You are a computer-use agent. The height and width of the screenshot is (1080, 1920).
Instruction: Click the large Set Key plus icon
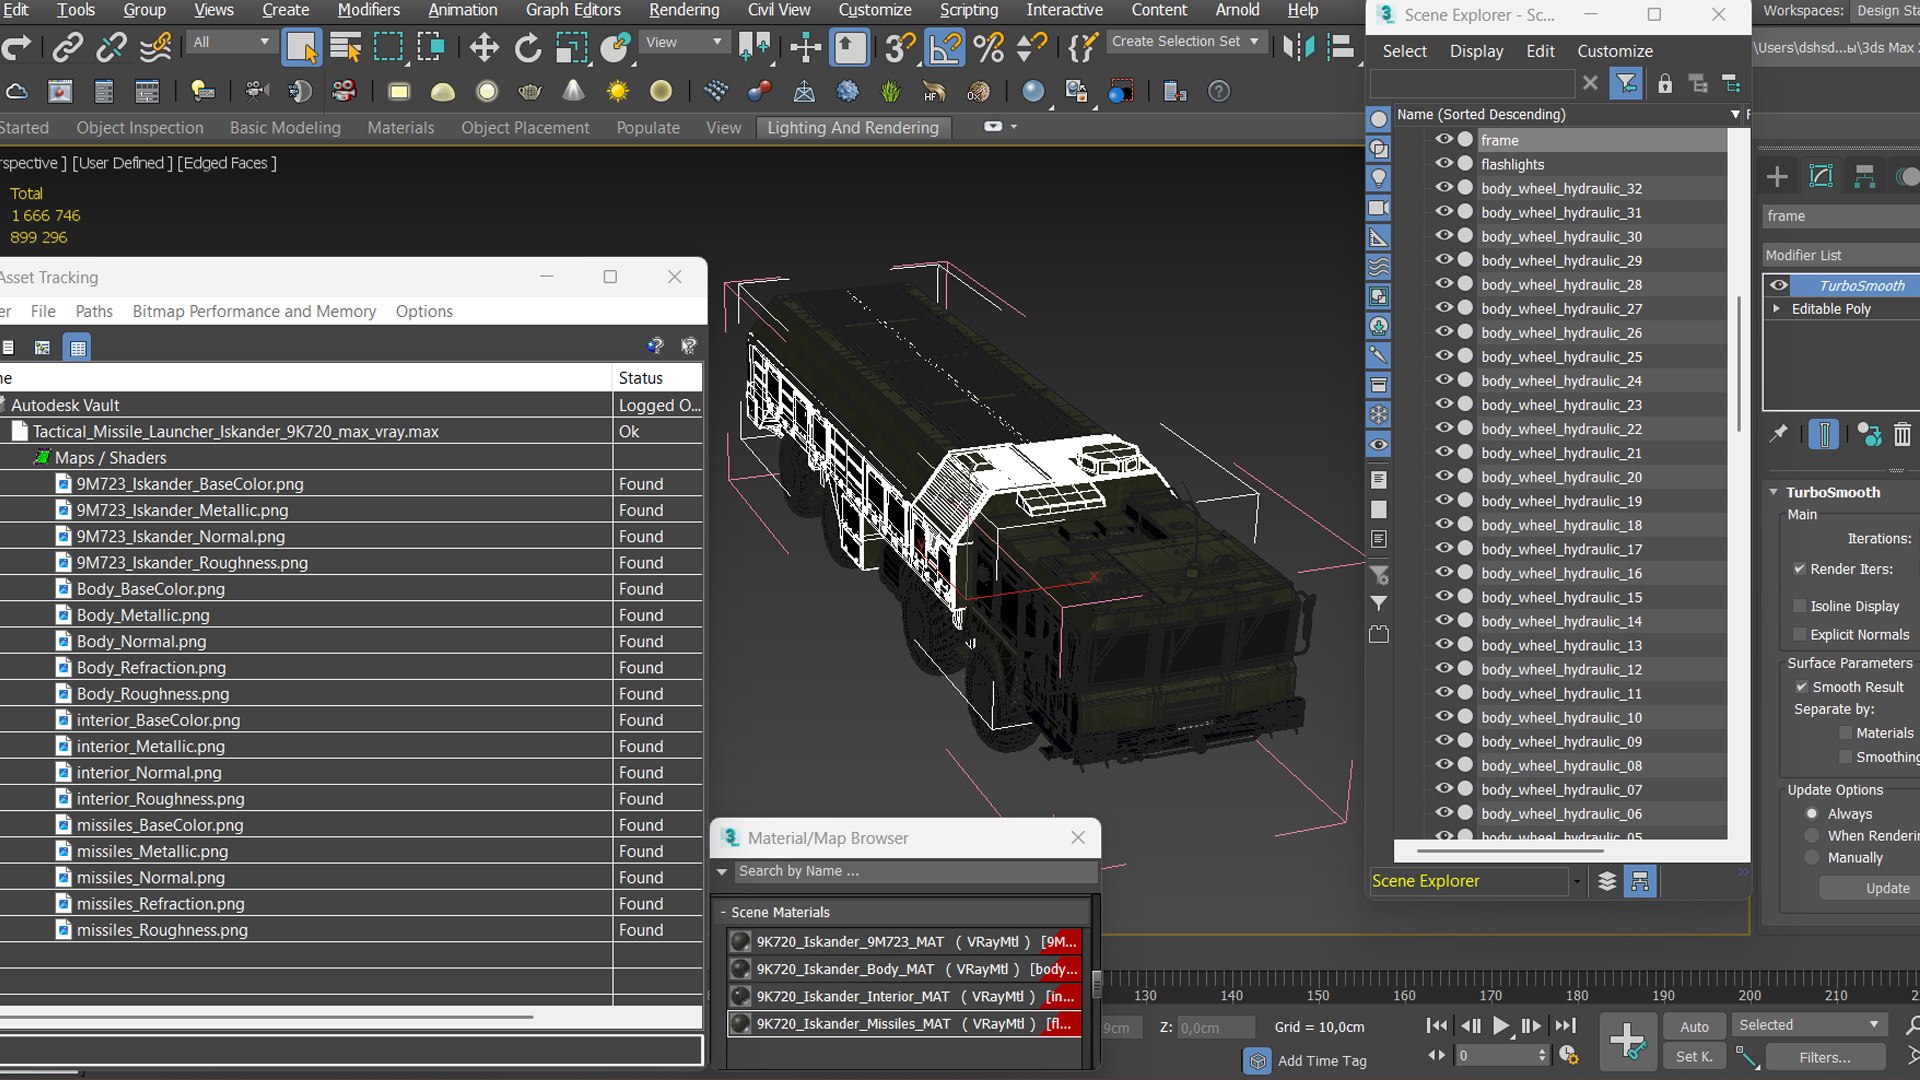(1627, 1041)
